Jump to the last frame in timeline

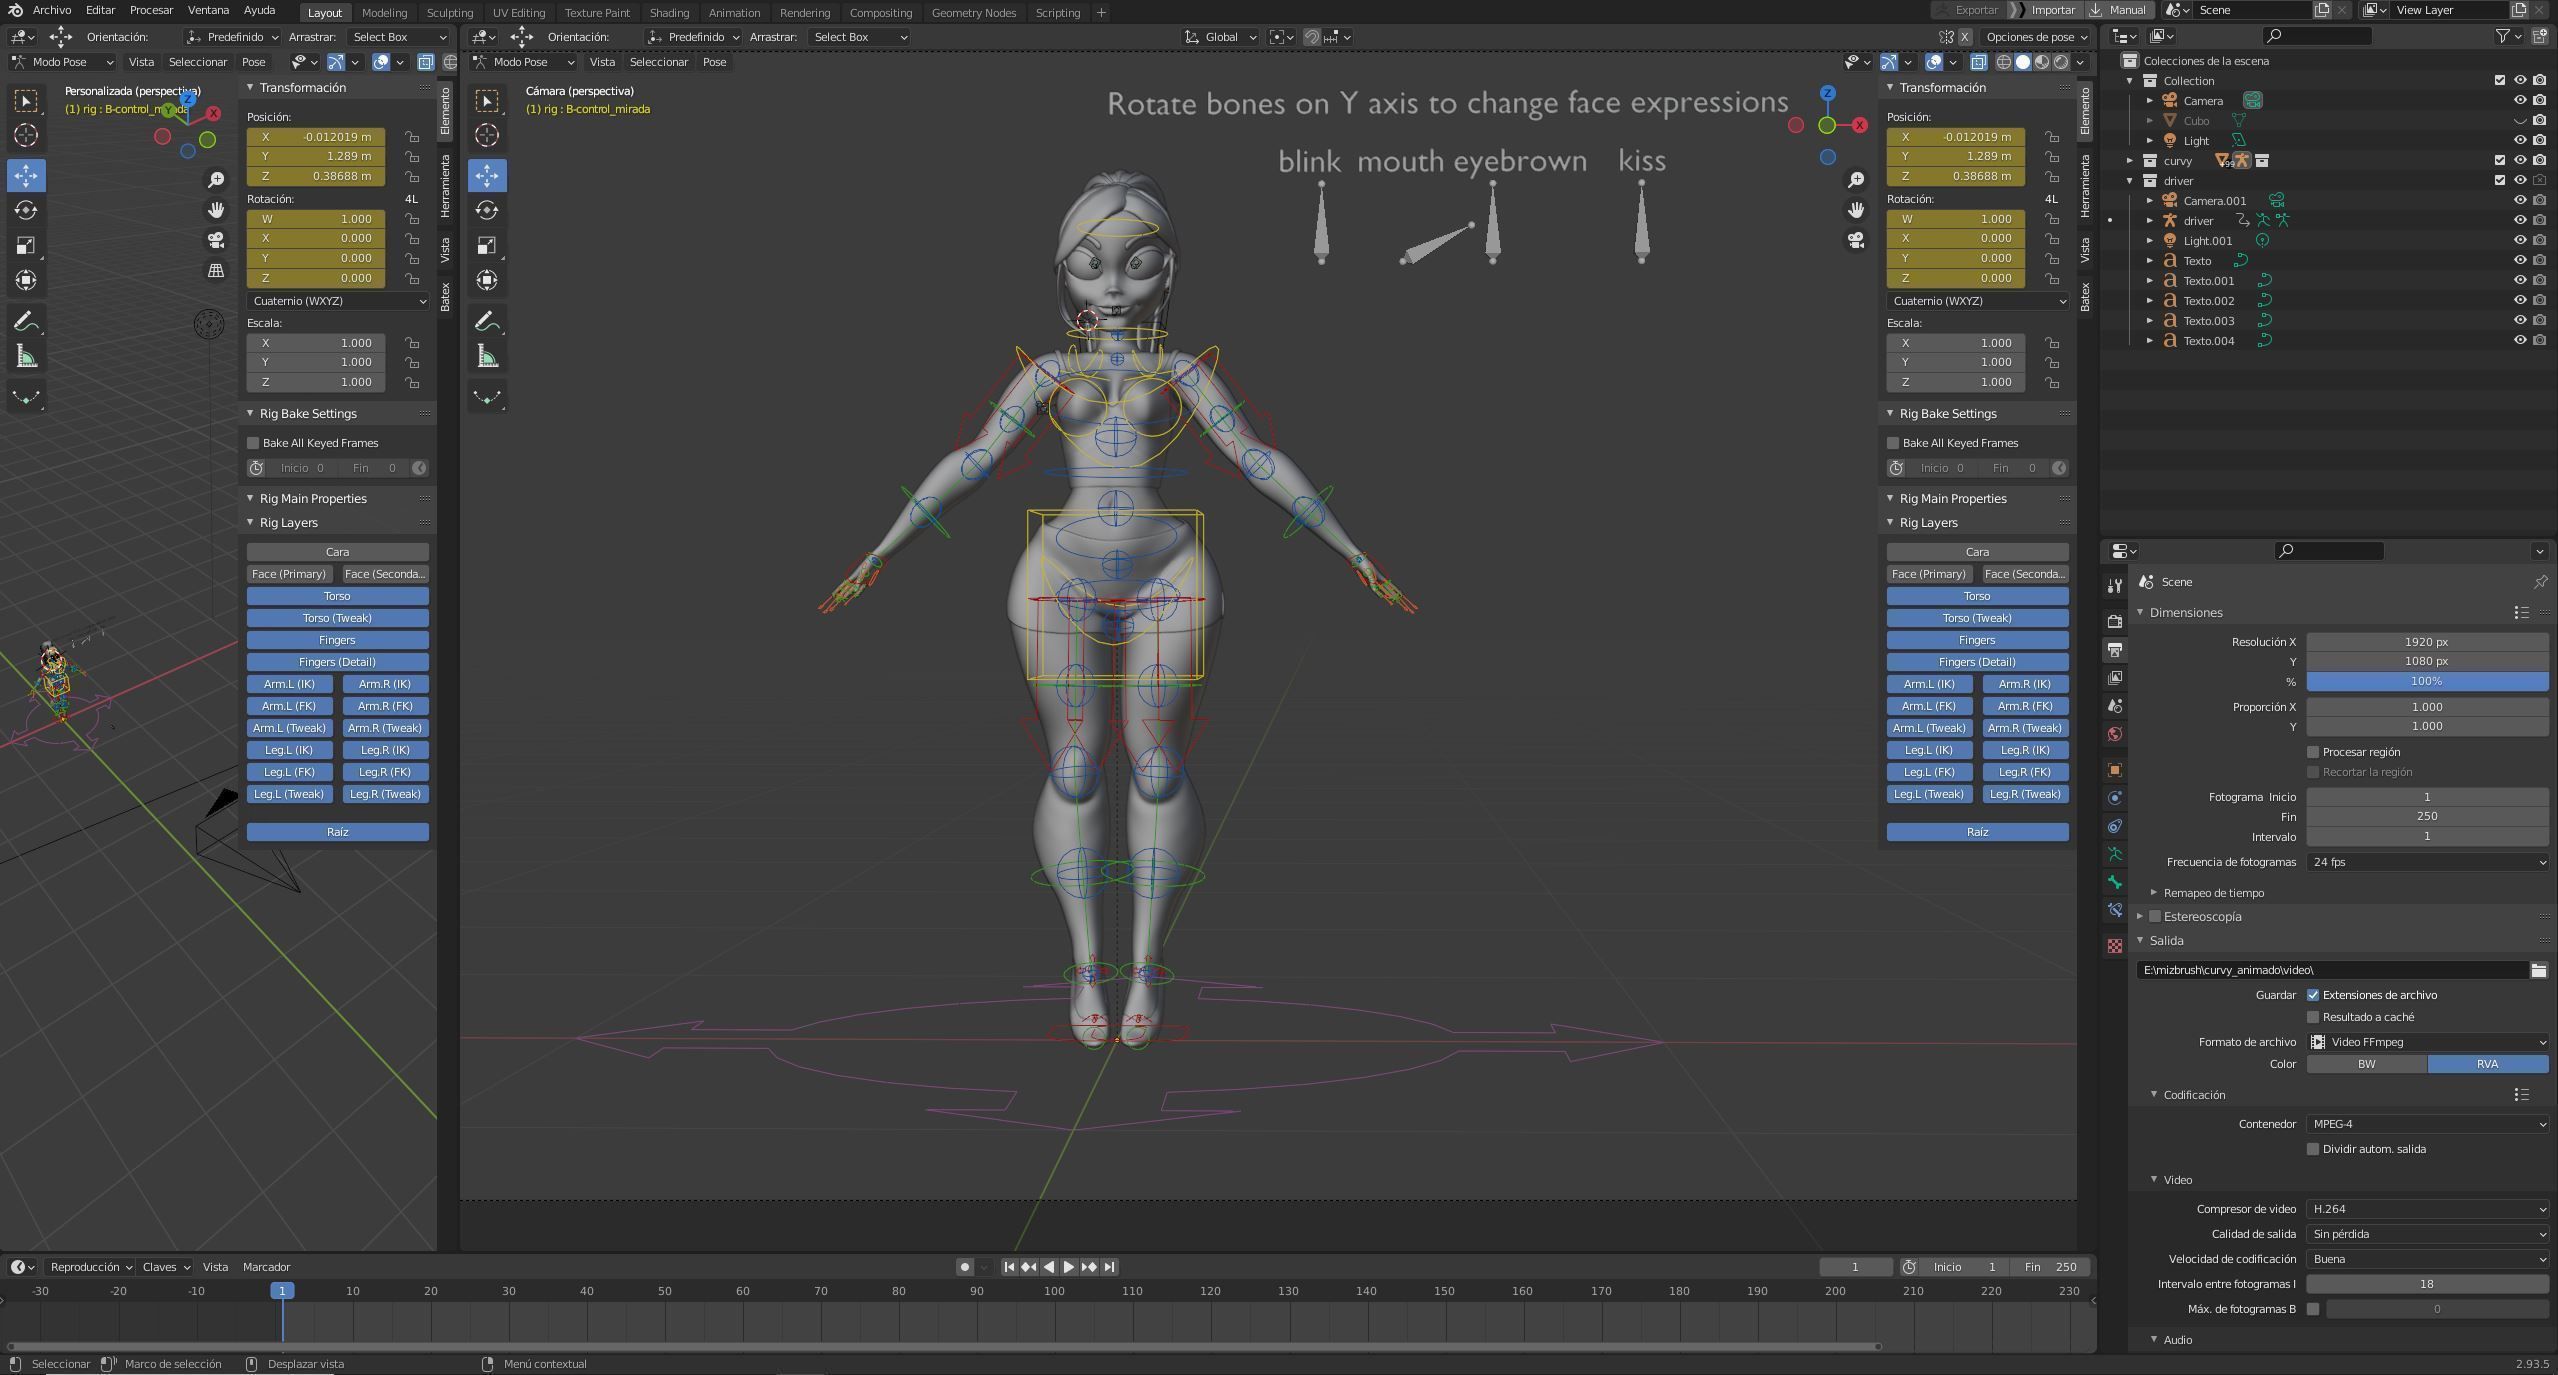tap(1109, 1267)
